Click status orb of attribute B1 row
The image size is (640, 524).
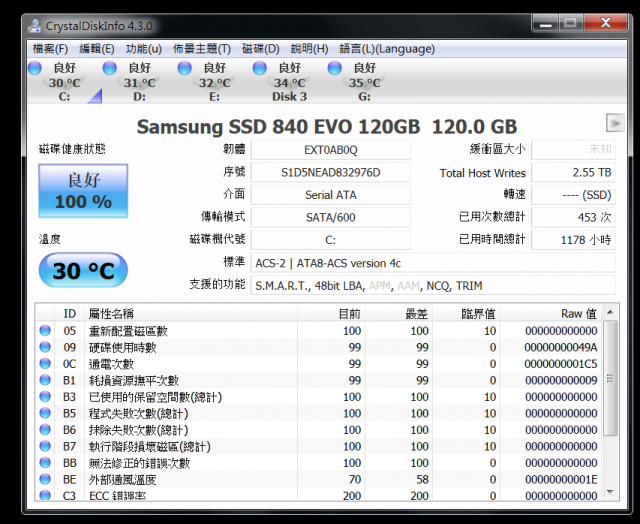pos(45,380)
